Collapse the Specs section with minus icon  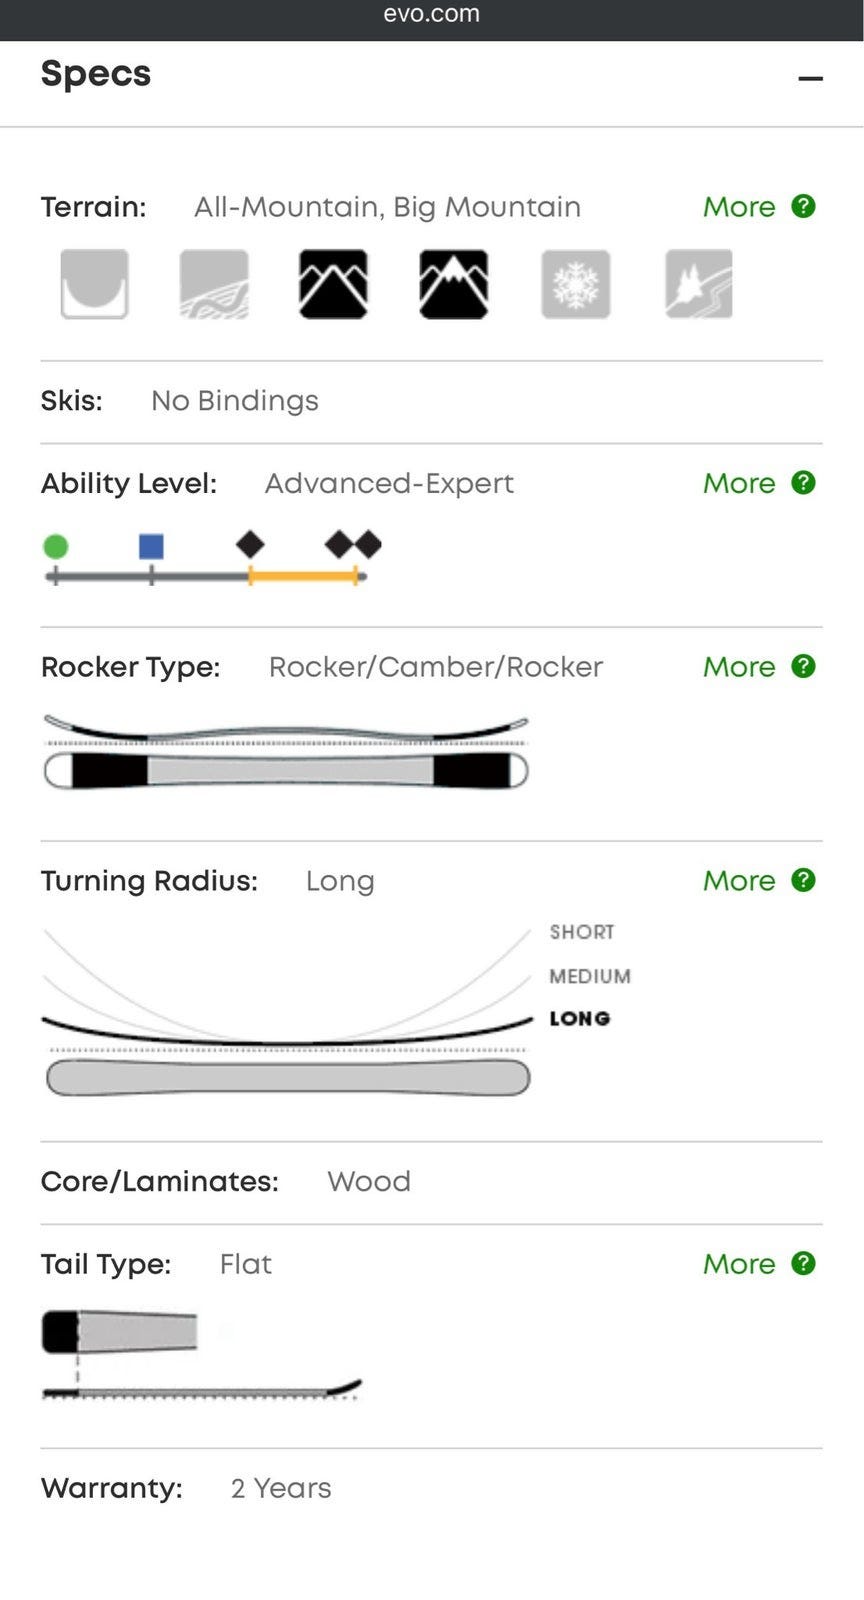tap(810, 78)
